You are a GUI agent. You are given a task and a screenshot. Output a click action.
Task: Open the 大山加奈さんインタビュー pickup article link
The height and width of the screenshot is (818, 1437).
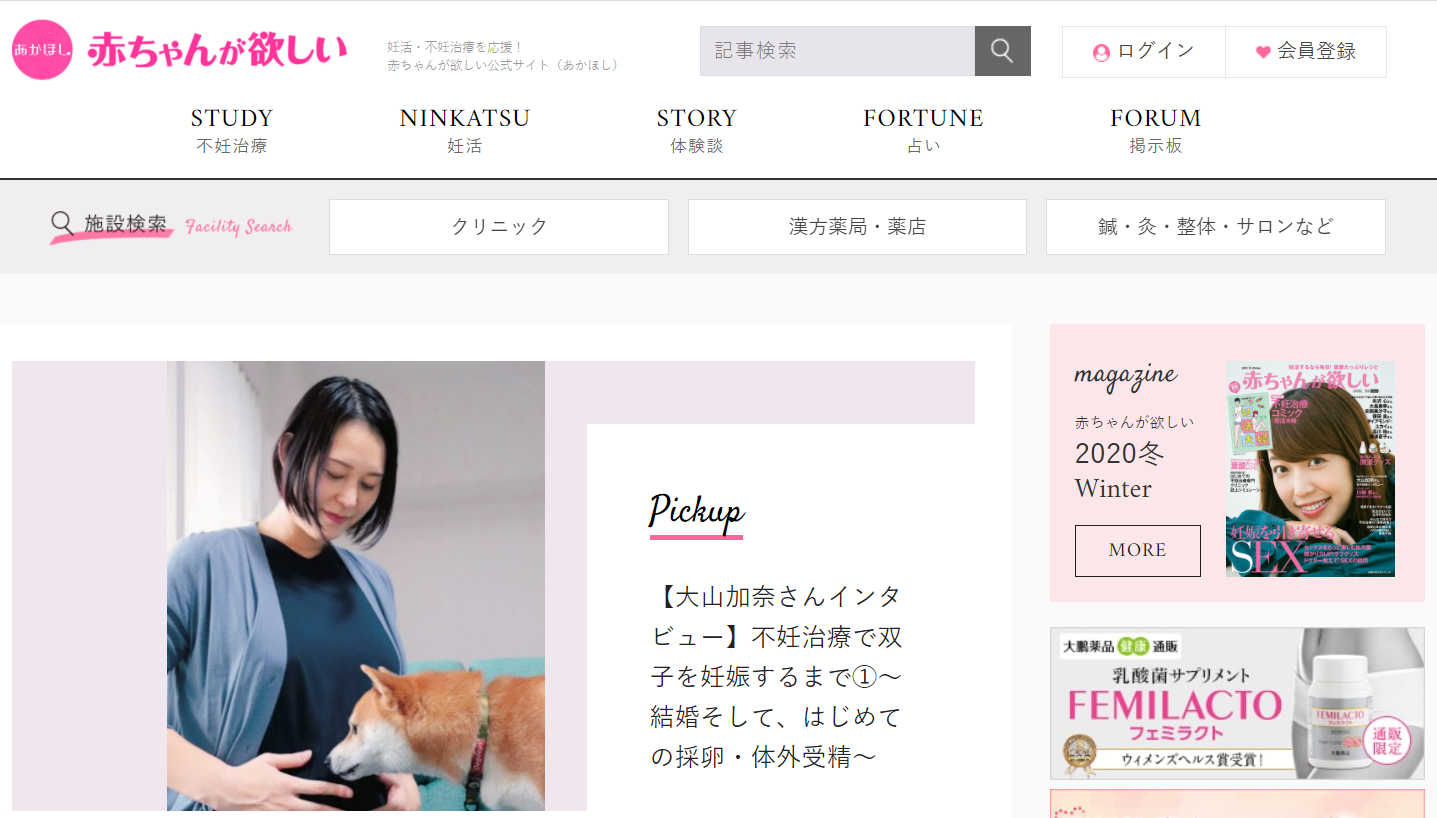coord(777,678)
